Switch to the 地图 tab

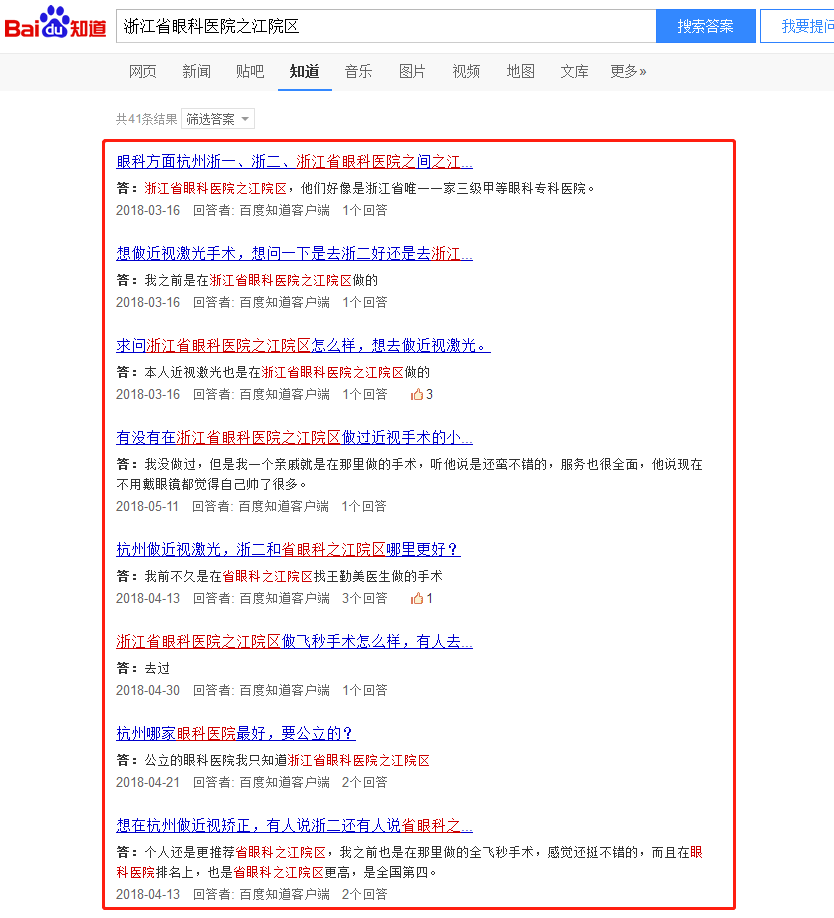pos(520,71)
